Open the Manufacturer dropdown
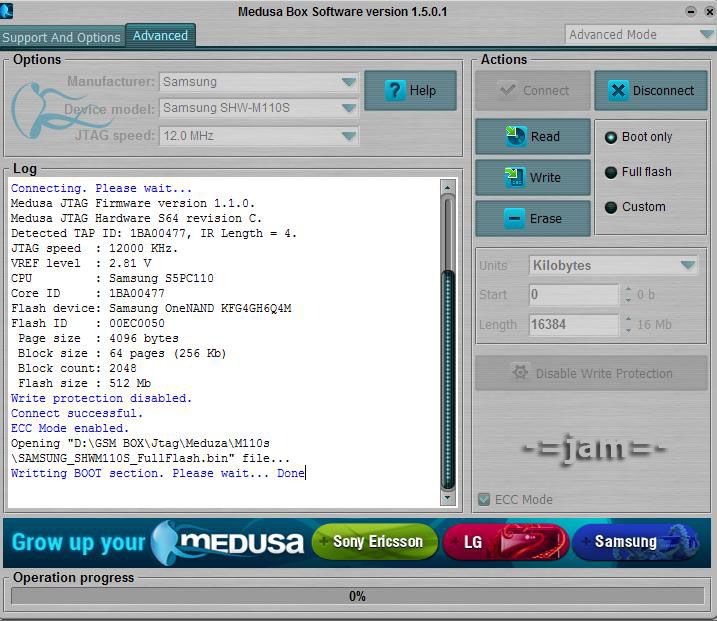Image resolution: width=717 pixels, height=621 pixels. [x=349, y=82]
